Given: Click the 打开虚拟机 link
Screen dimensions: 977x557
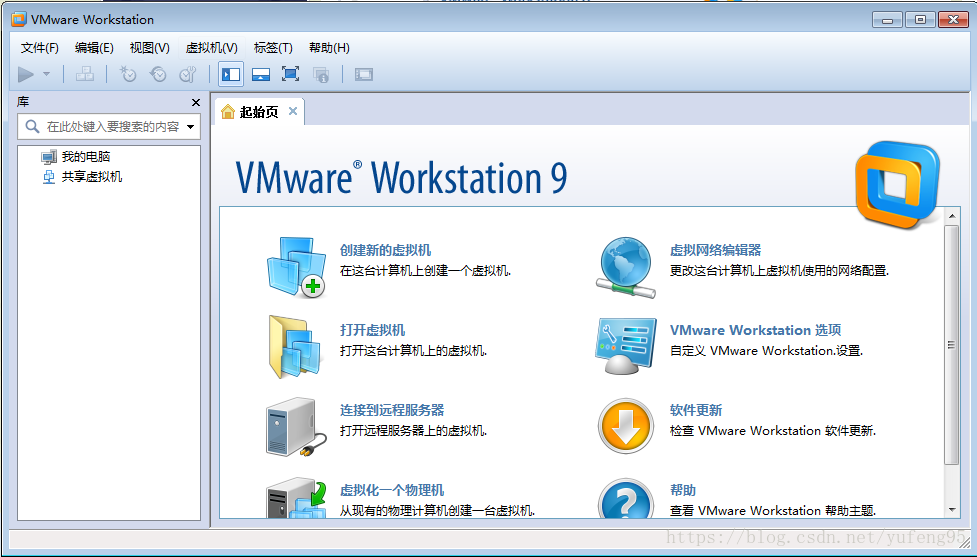Looking at the screenshot, I should tap(372, 330).
